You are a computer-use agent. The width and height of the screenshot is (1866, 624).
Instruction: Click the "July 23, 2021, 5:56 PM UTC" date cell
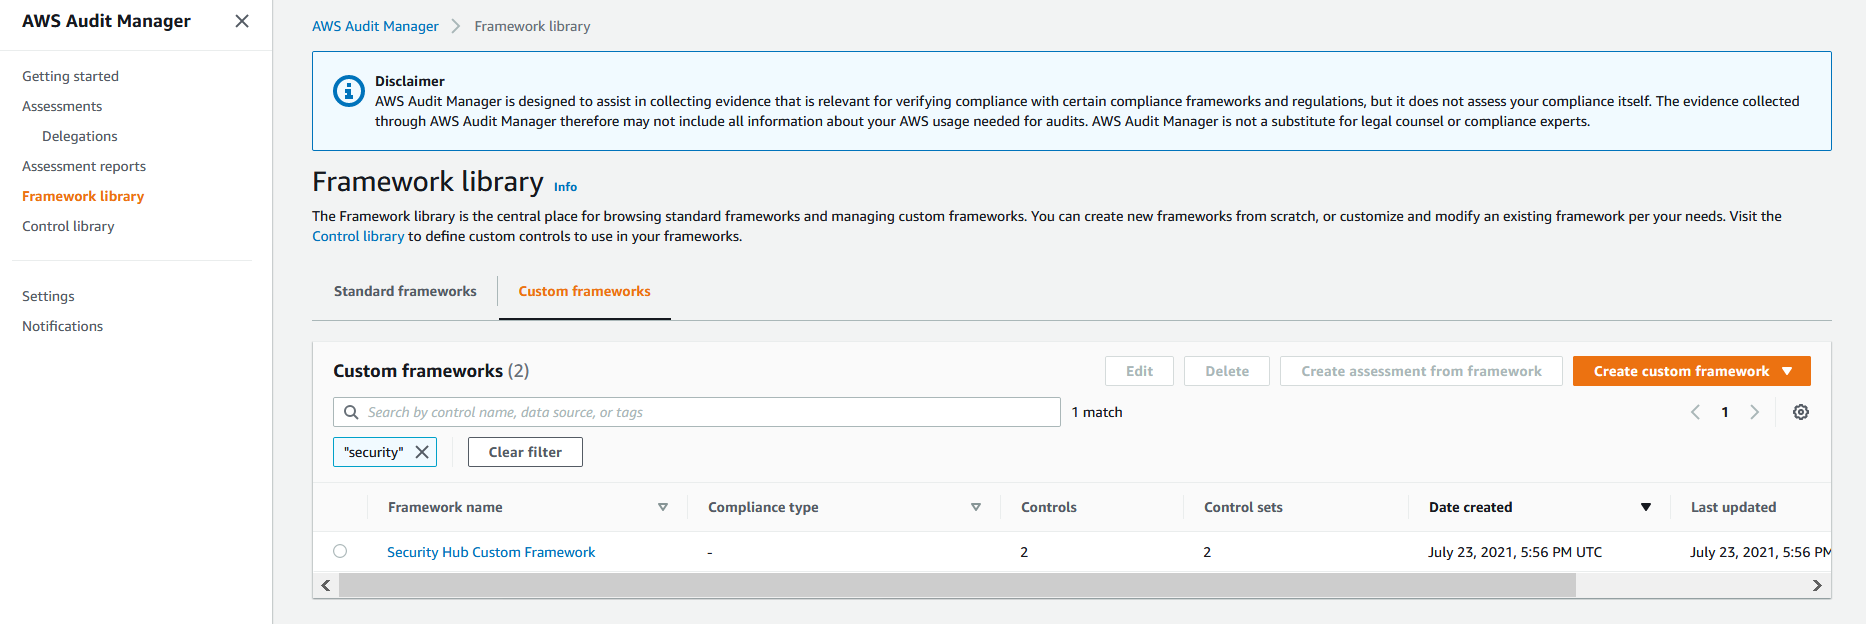coord(1515,552)
